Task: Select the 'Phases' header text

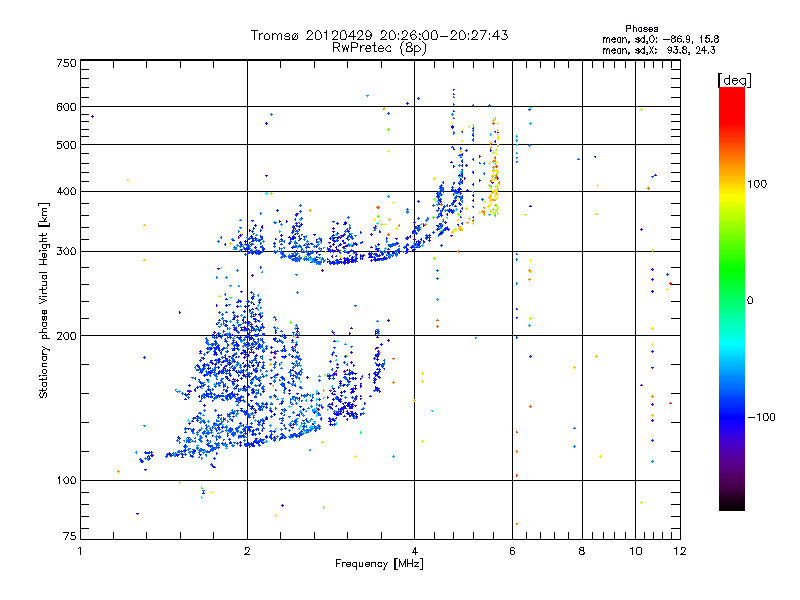Action: point(642,29)
